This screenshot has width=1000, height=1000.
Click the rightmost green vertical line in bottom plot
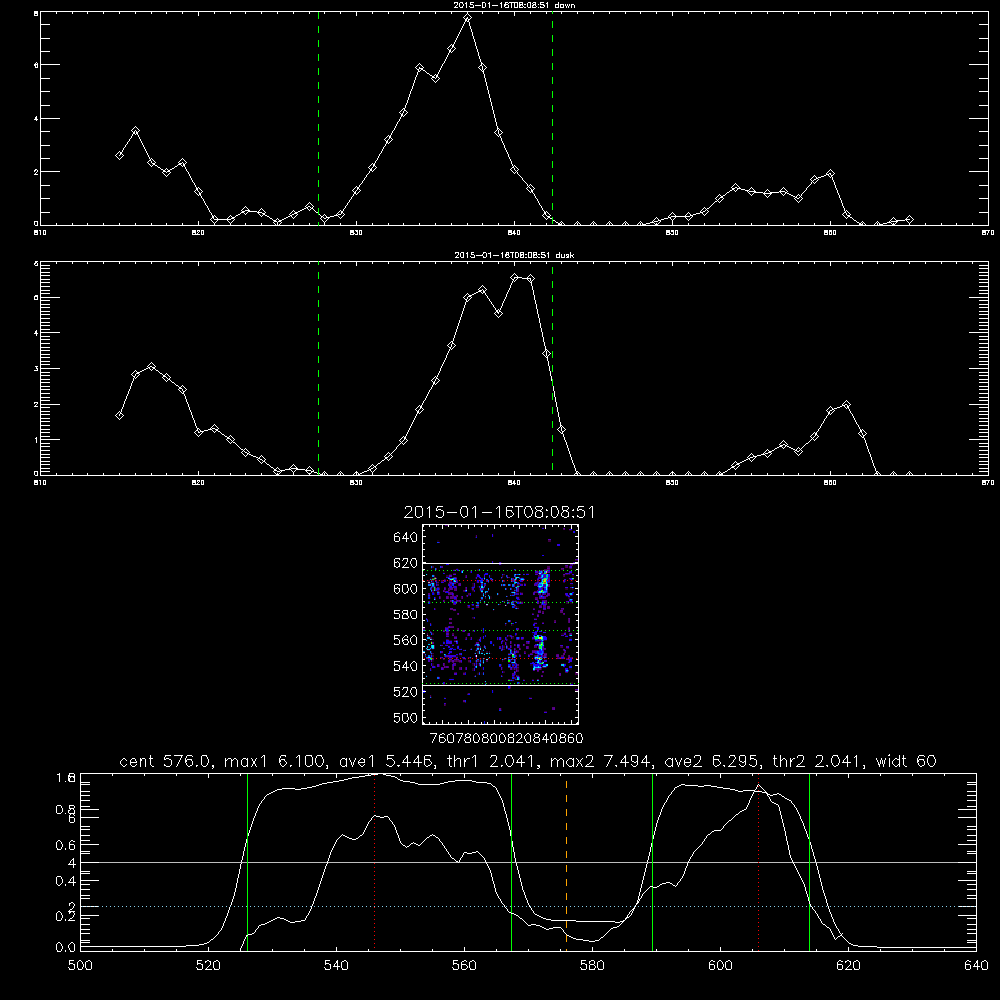809,862
